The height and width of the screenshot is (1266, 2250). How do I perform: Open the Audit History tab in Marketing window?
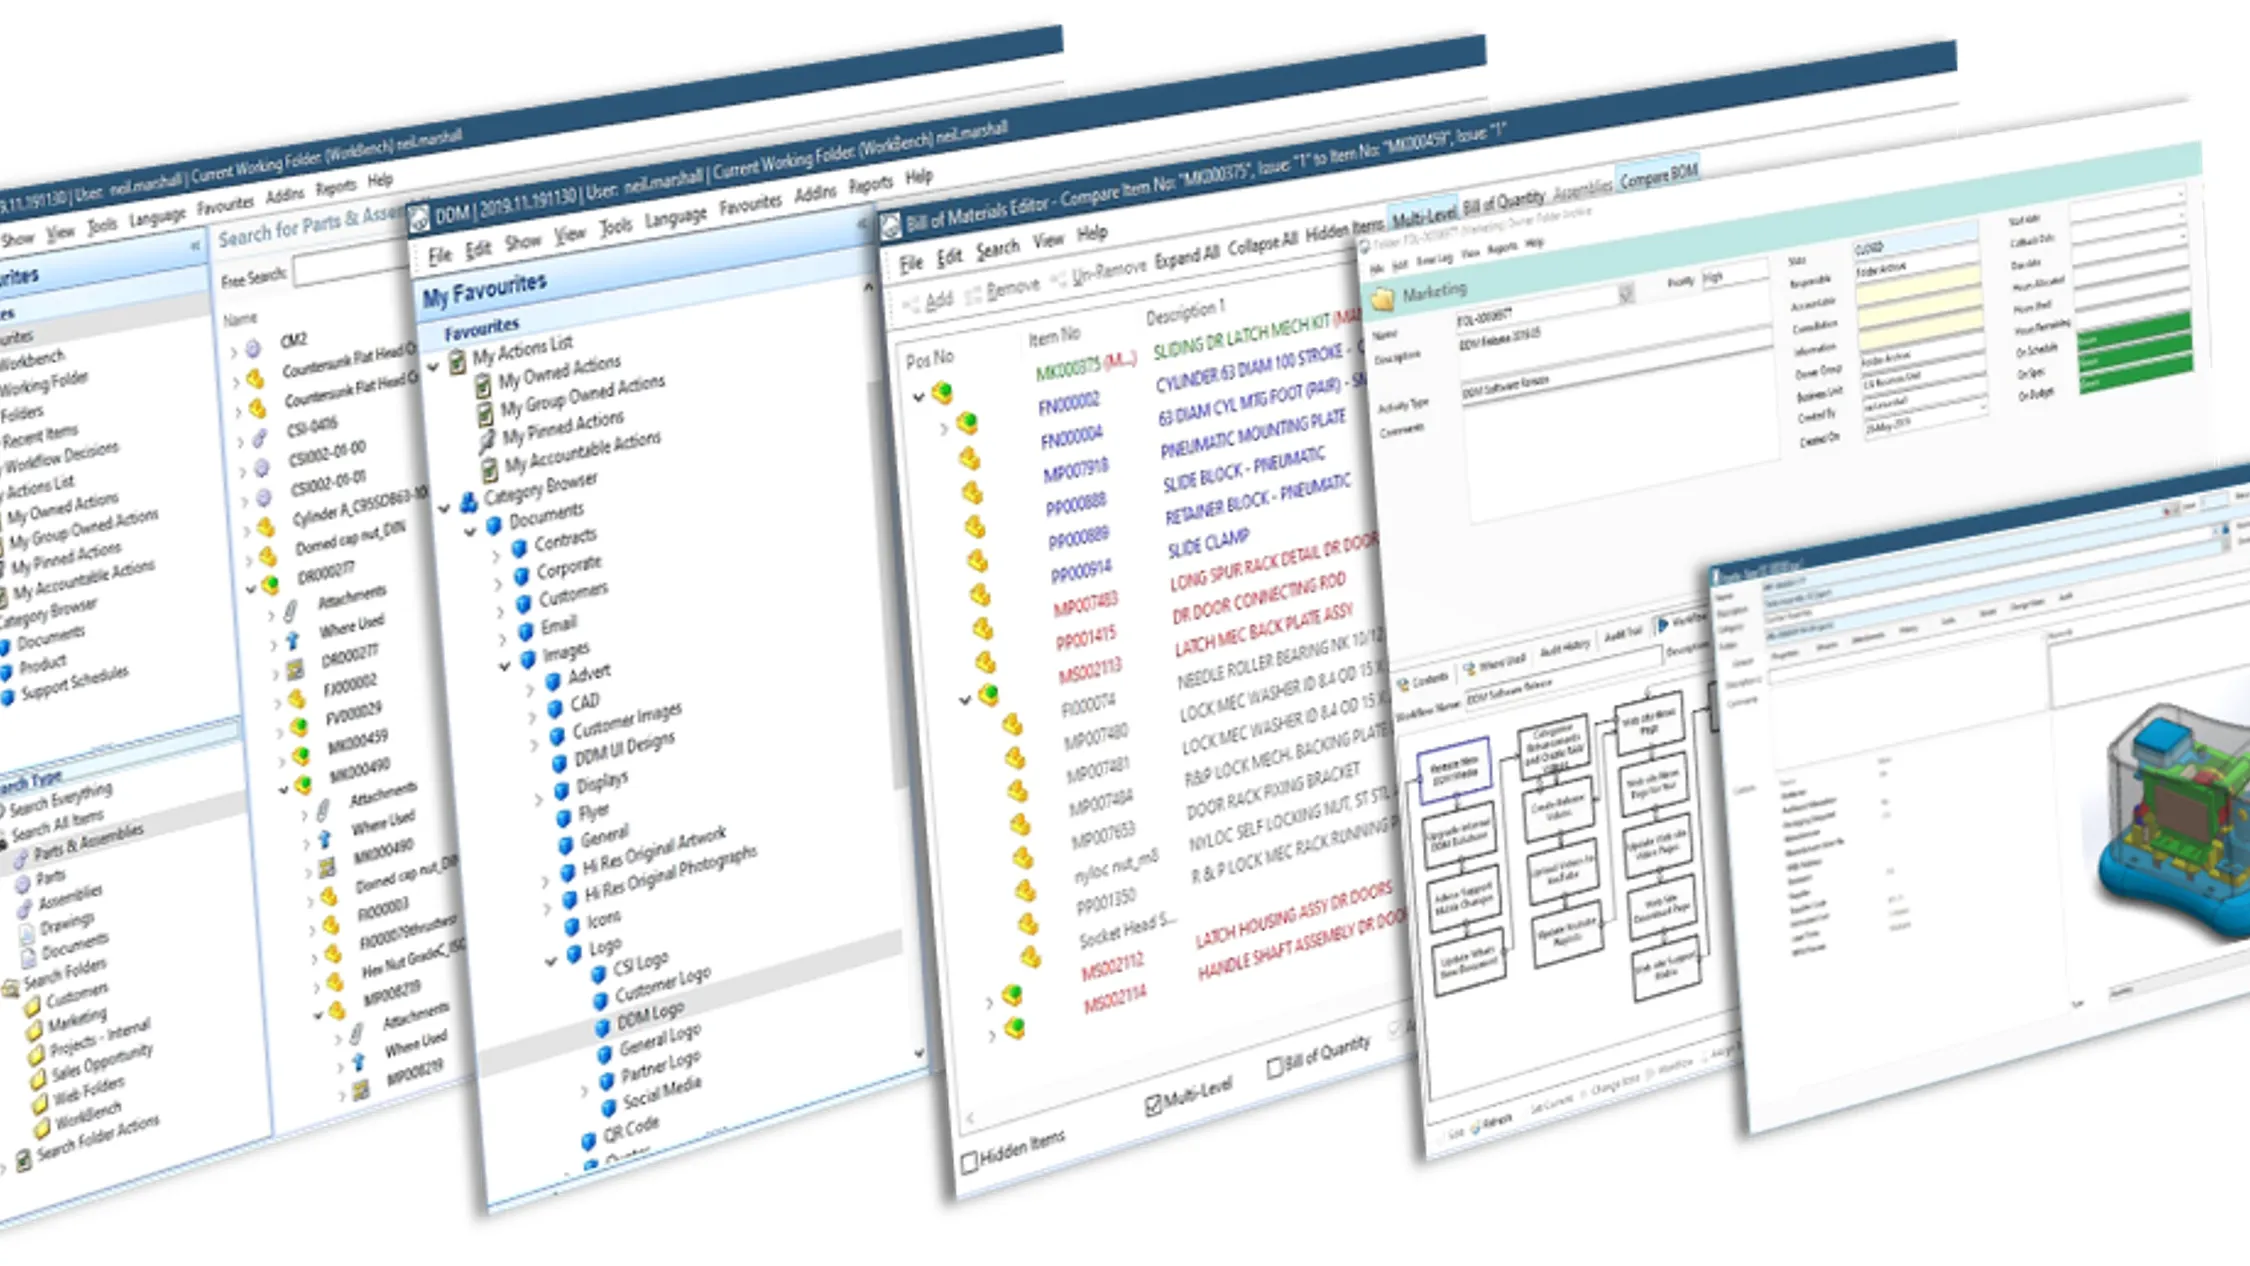pos(1565,649)
